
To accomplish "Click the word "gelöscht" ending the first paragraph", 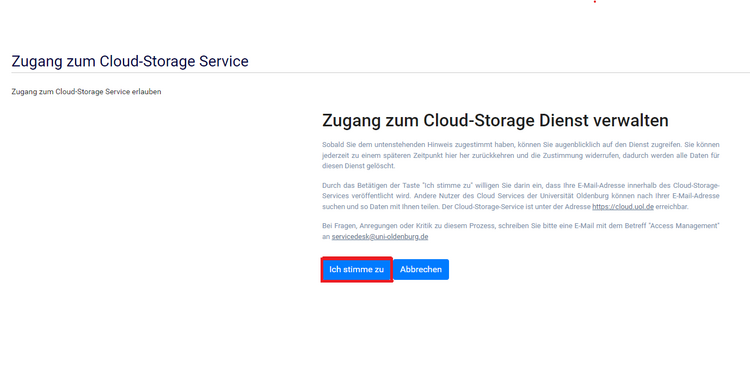I will tap(381, 166).
